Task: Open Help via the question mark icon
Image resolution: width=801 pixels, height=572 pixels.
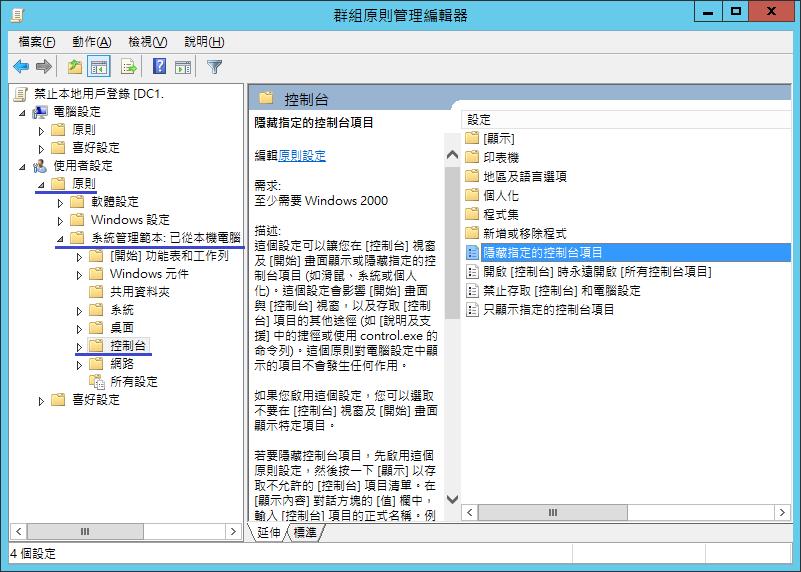Action: [x=159, y=66]
